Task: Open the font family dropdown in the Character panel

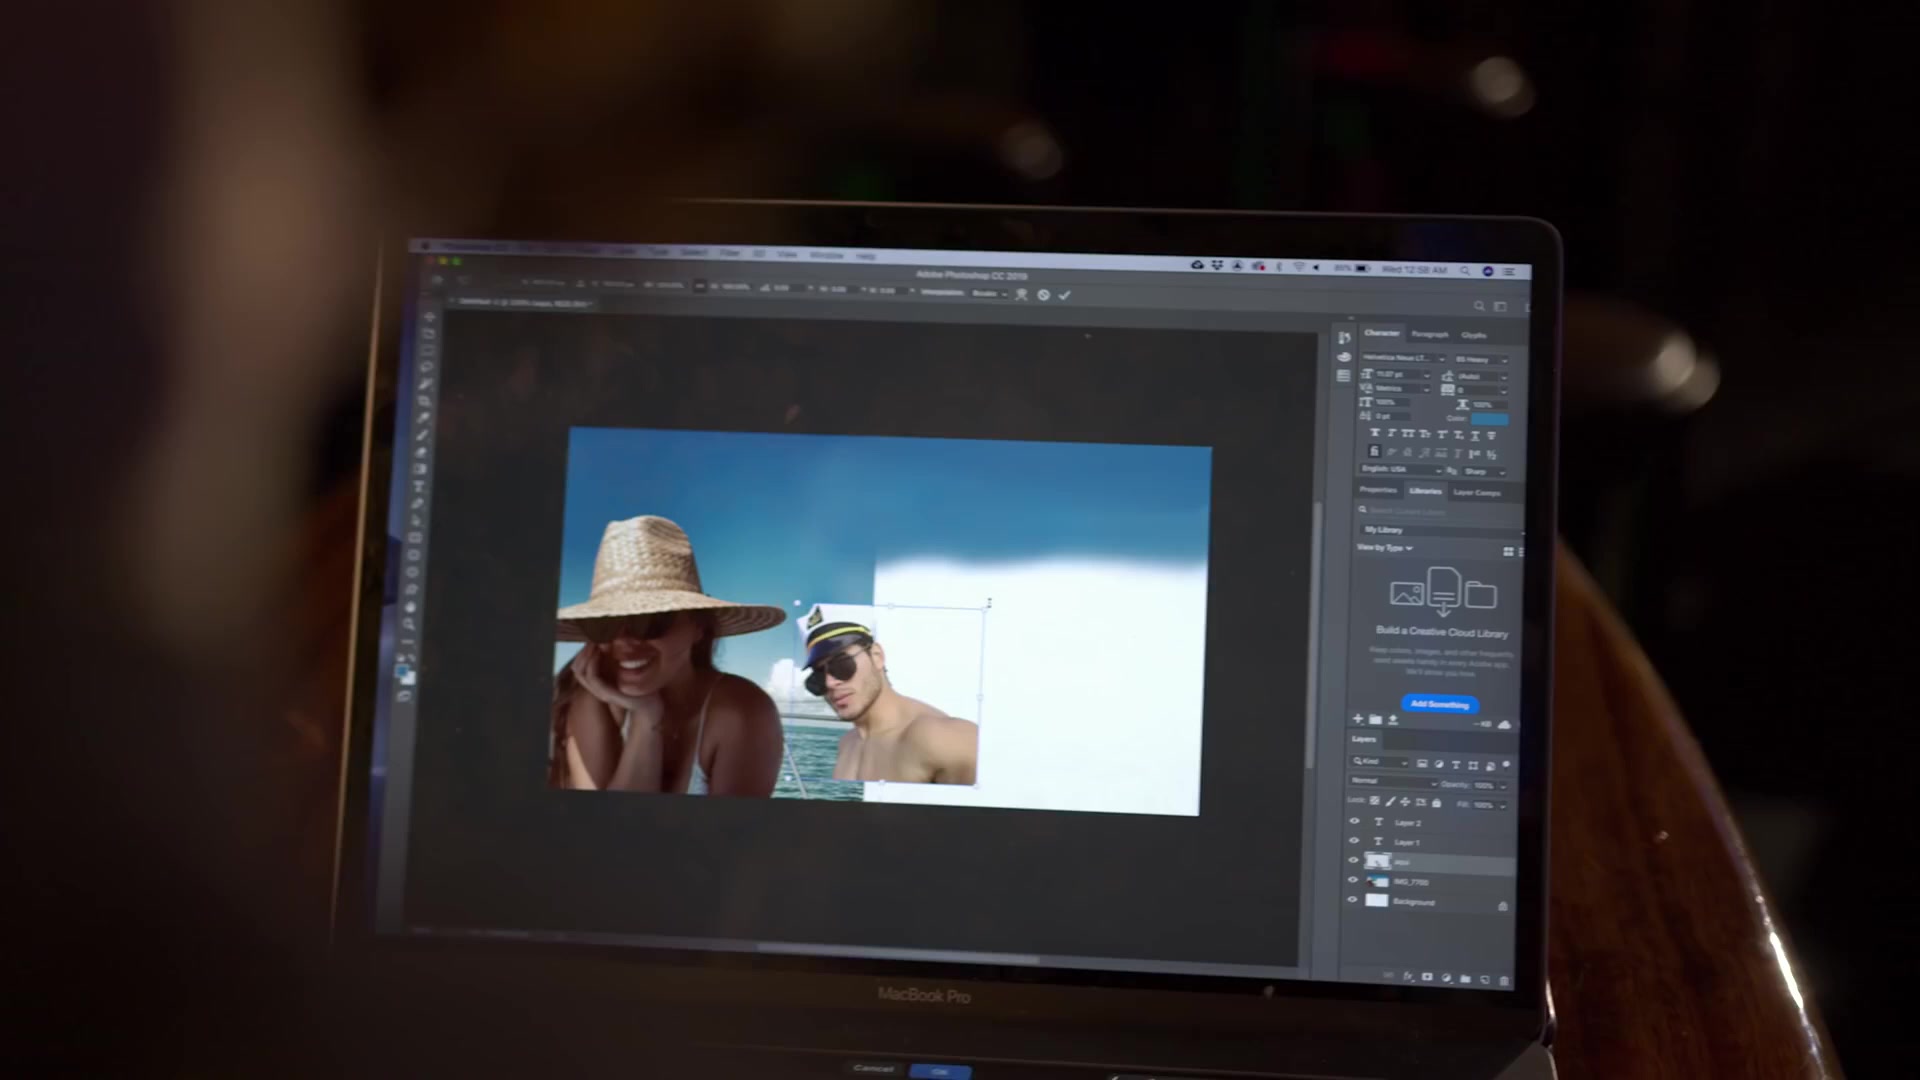Action: [x=1404, y=358]
